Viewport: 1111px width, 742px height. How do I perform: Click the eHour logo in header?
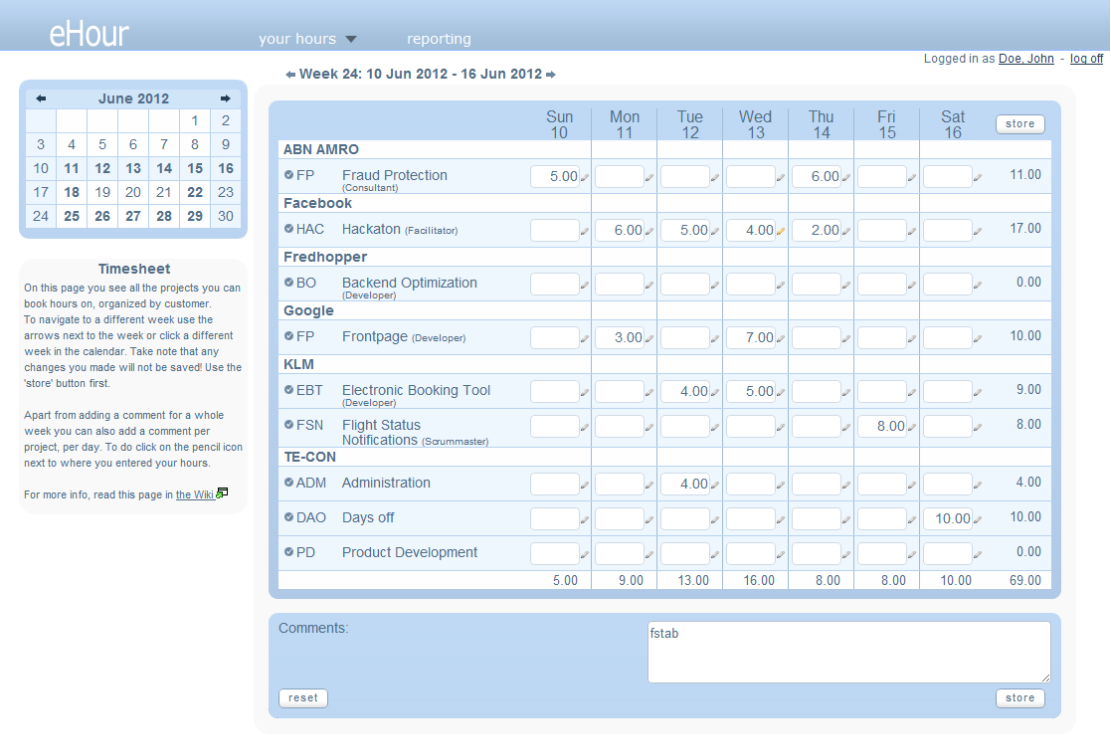89,34
